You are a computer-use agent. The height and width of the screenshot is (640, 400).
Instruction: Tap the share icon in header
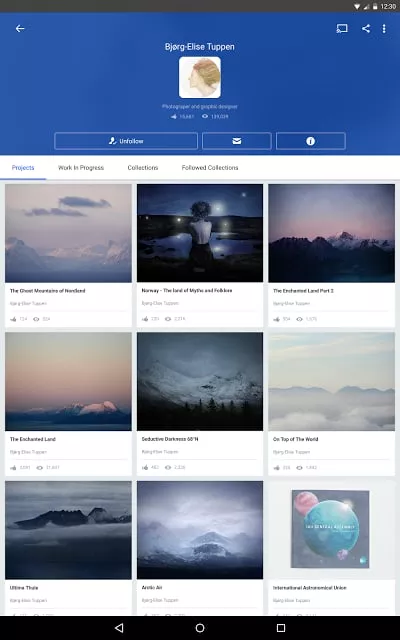point(366,29)
